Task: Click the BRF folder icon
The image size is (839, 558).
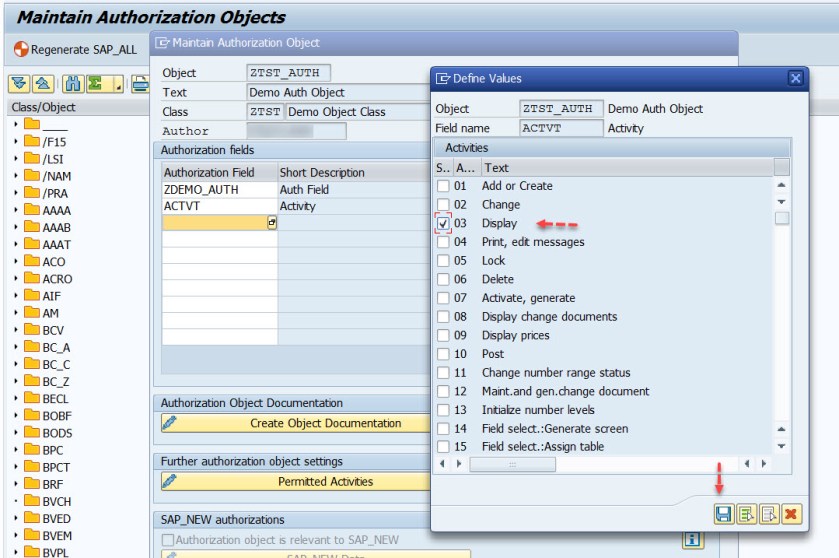Action: pos(32,484)
